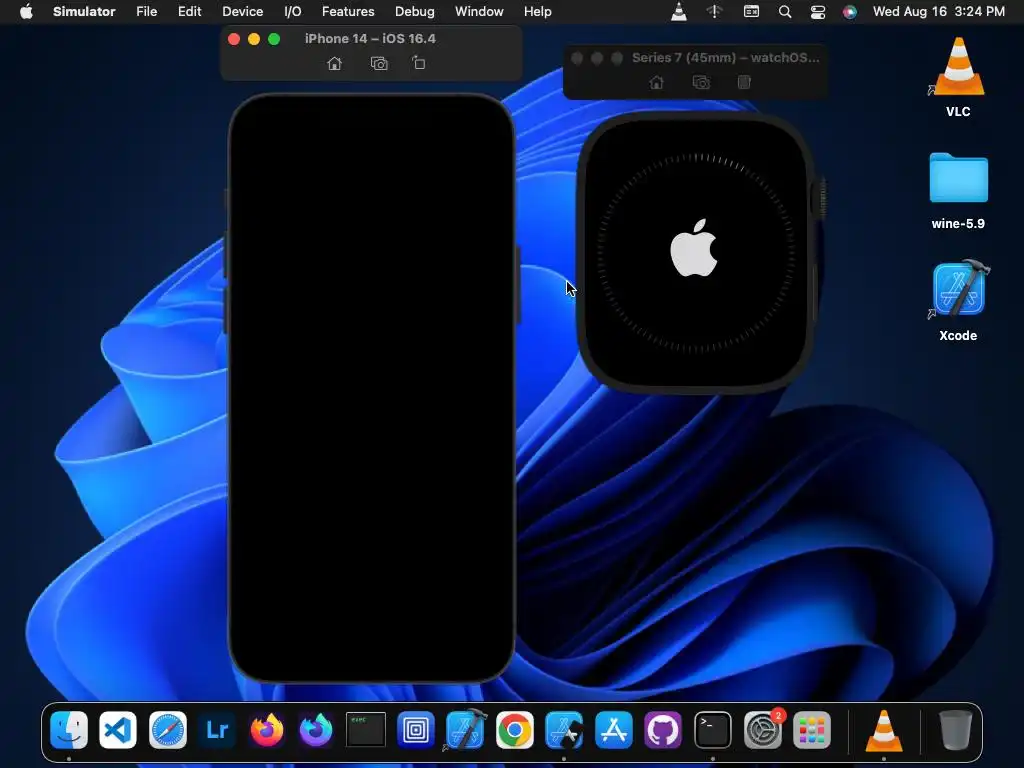The height and width of the screenshot is (768, 1024).
Task: Open the Help menu
Action: point(537,11)
